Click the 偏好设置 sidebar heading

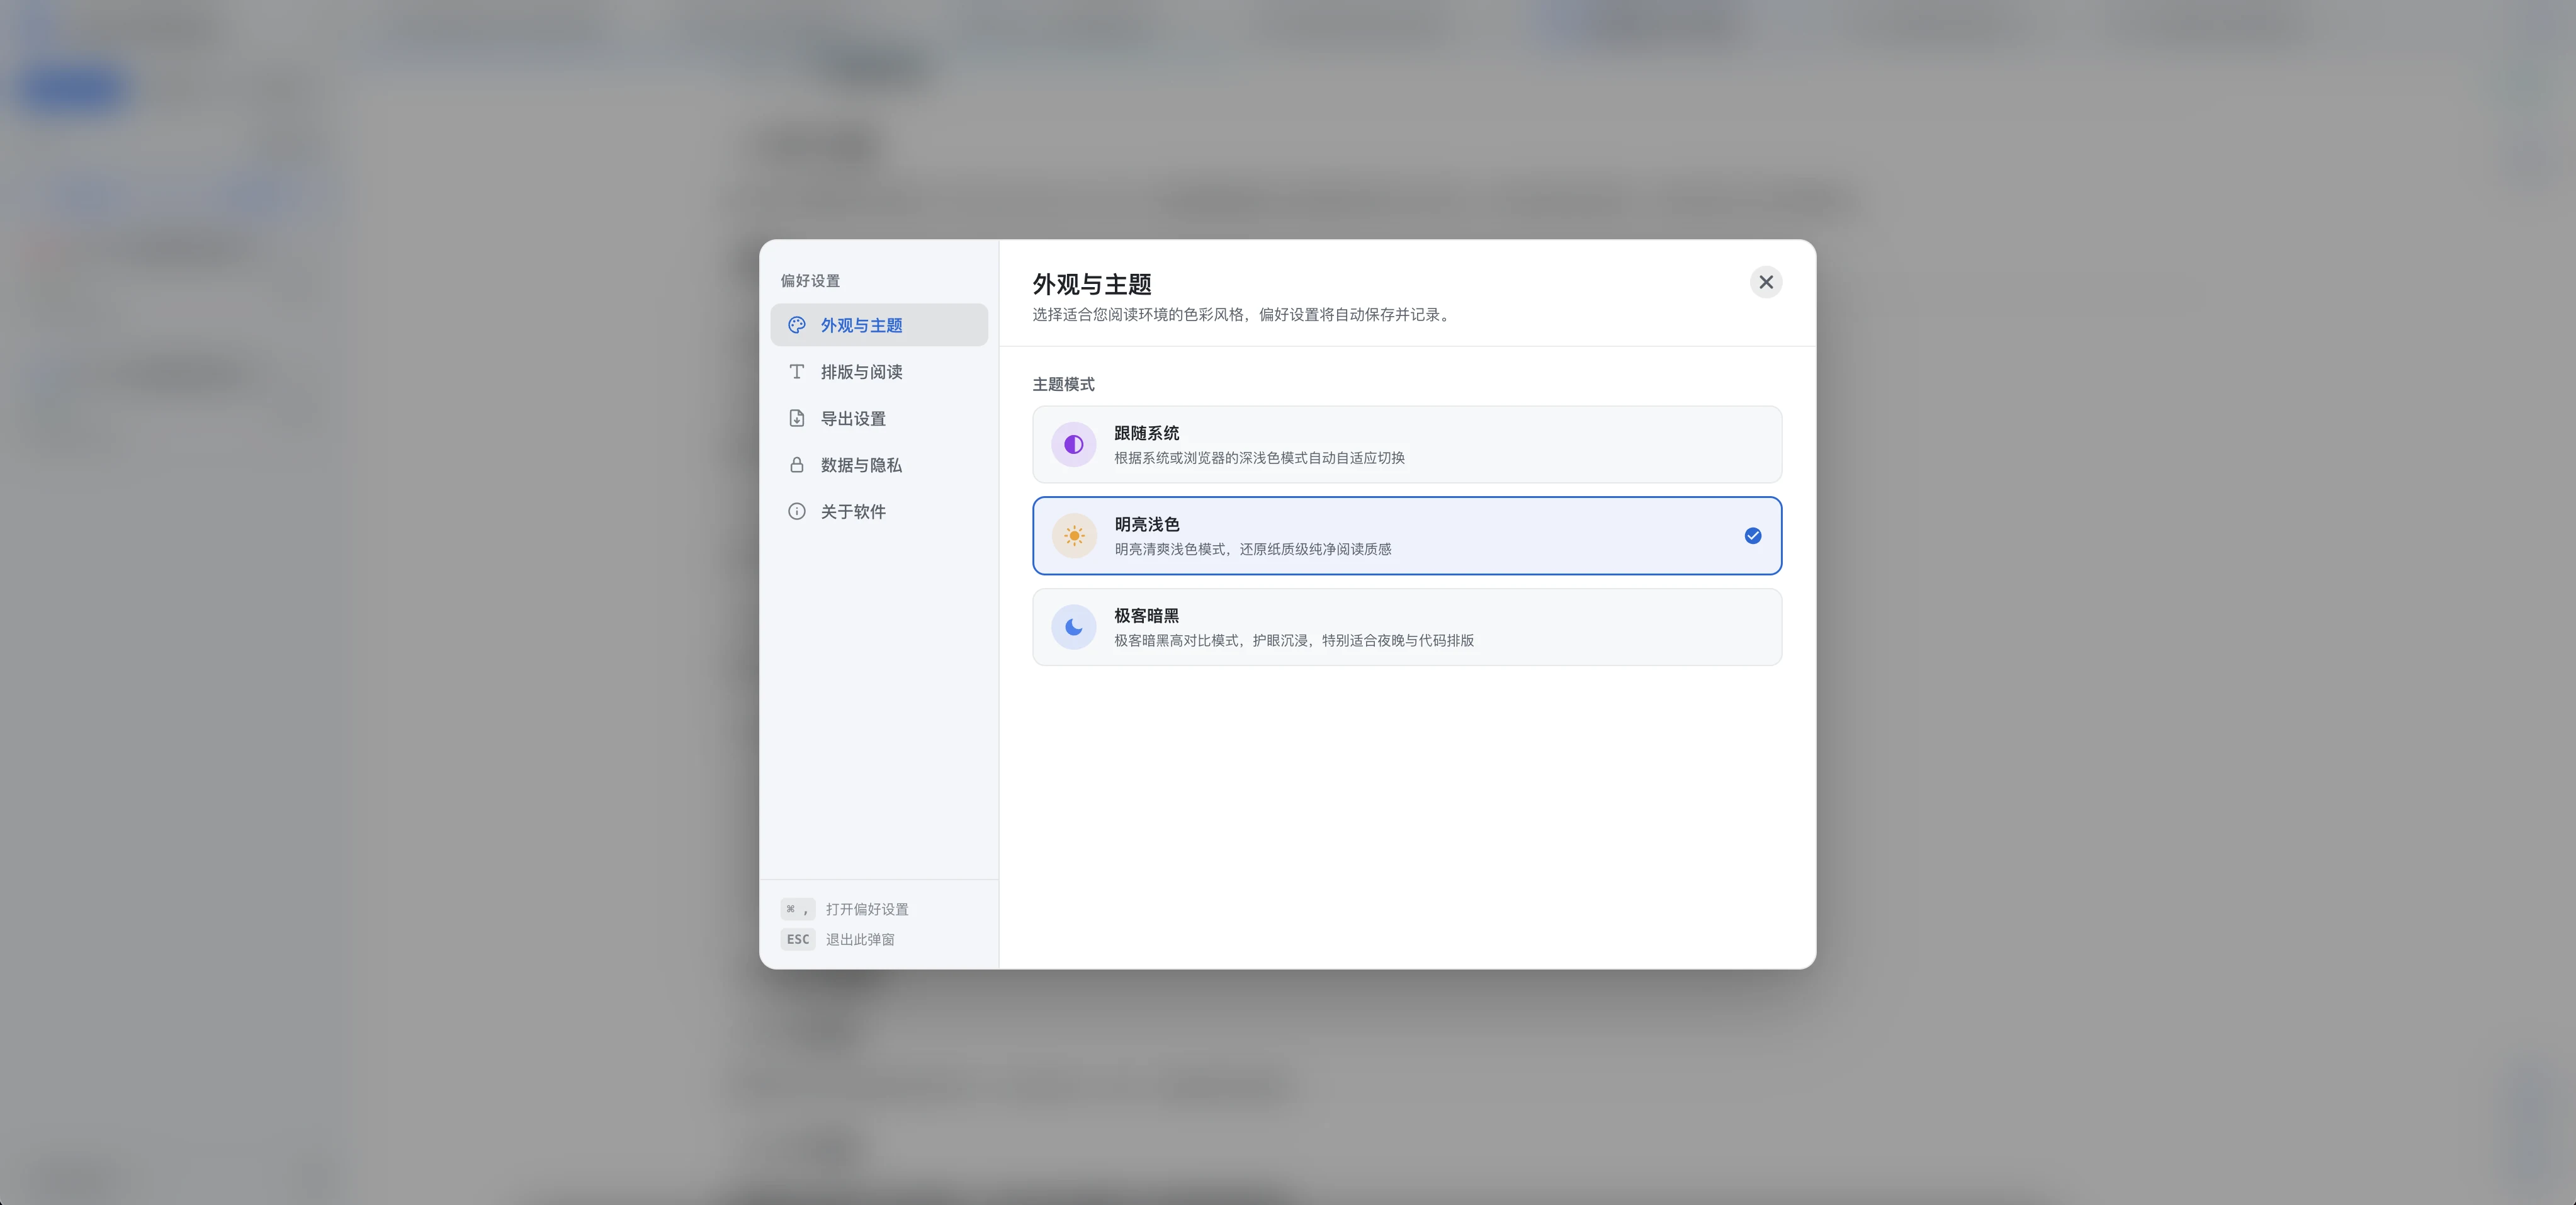810,281
